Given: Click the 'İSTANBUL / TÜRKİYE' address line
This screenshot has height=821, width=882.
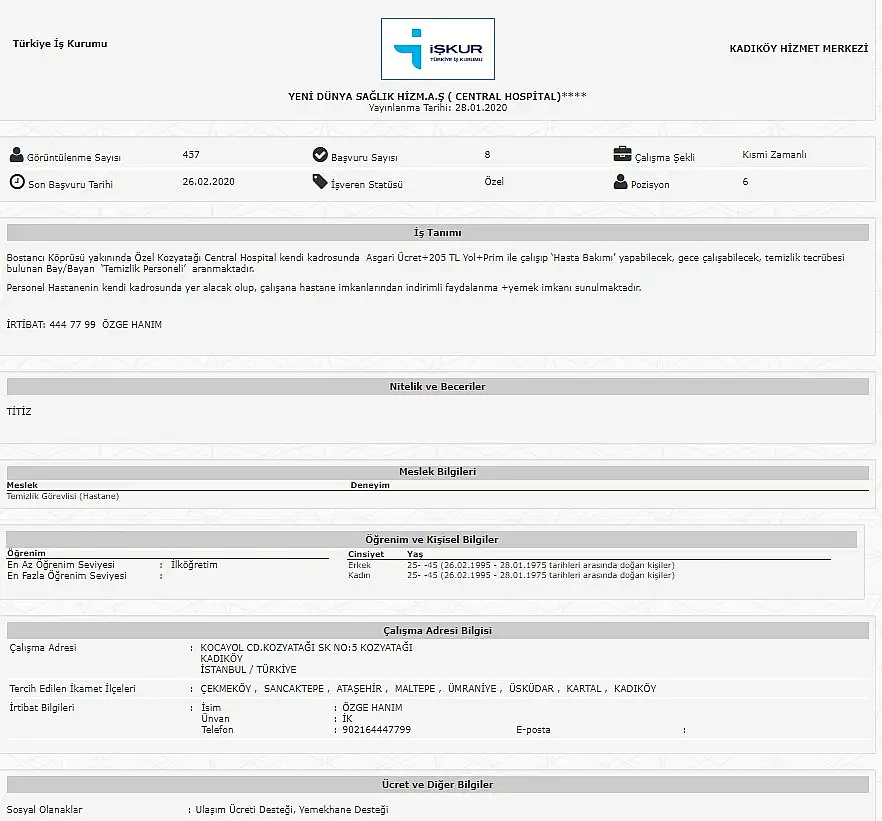Looking at the screenshot, I should pos(248,670).
